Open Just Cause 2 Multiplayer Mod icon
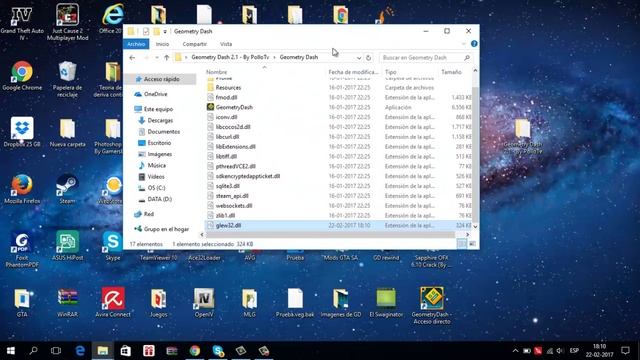640x360 pixels. (67, 22)
